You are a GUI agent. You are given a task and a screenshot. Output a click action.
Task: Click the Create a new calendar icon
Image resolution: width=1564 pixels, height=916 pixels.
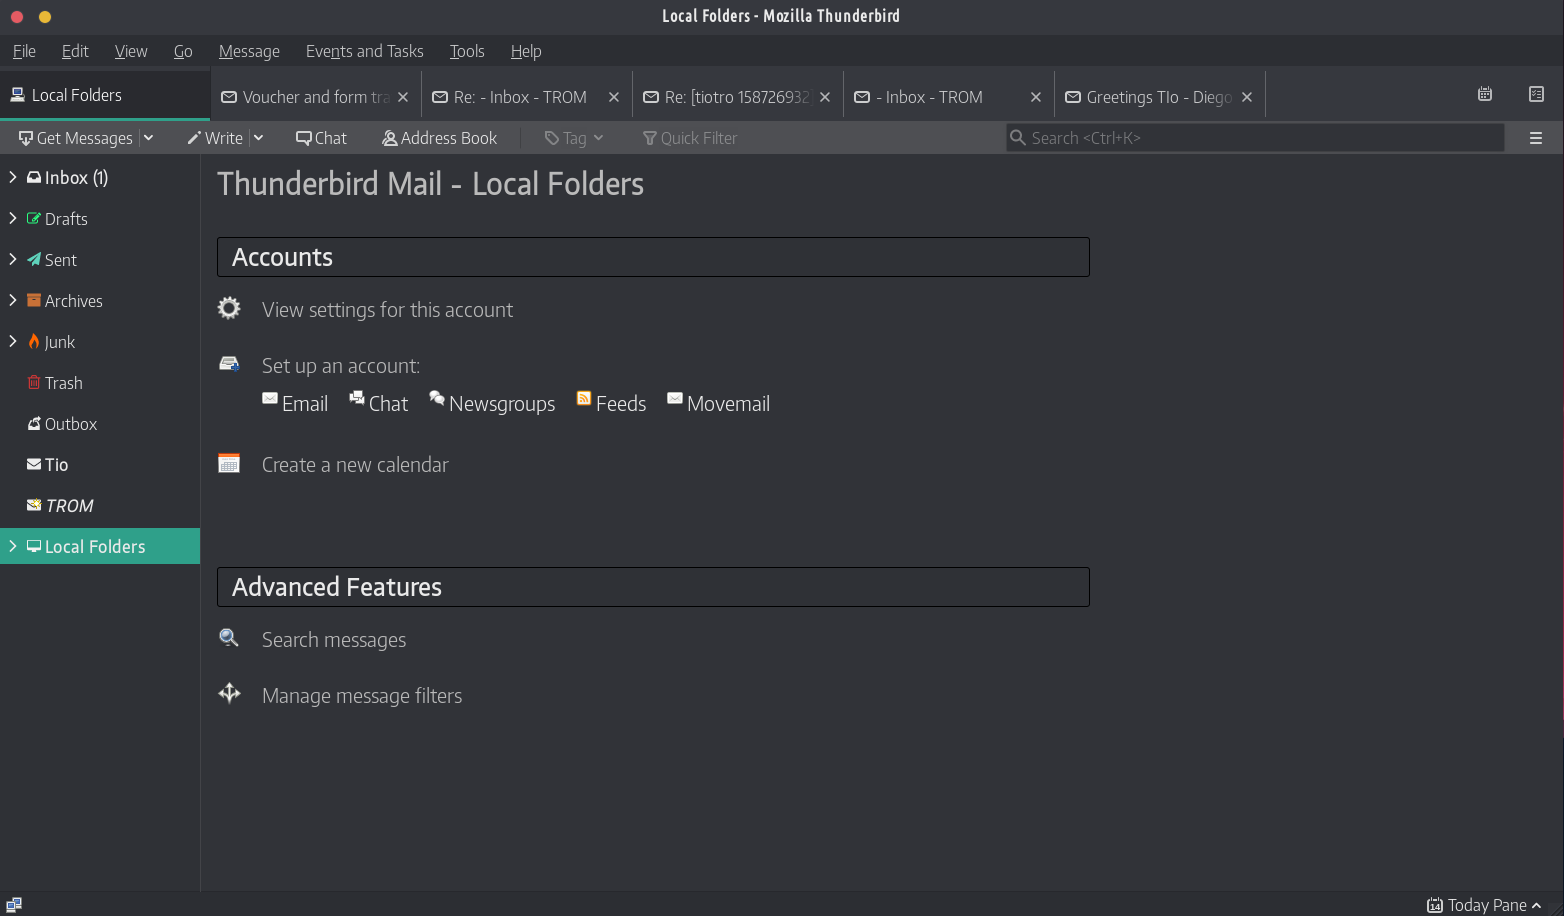pos(229,463)
